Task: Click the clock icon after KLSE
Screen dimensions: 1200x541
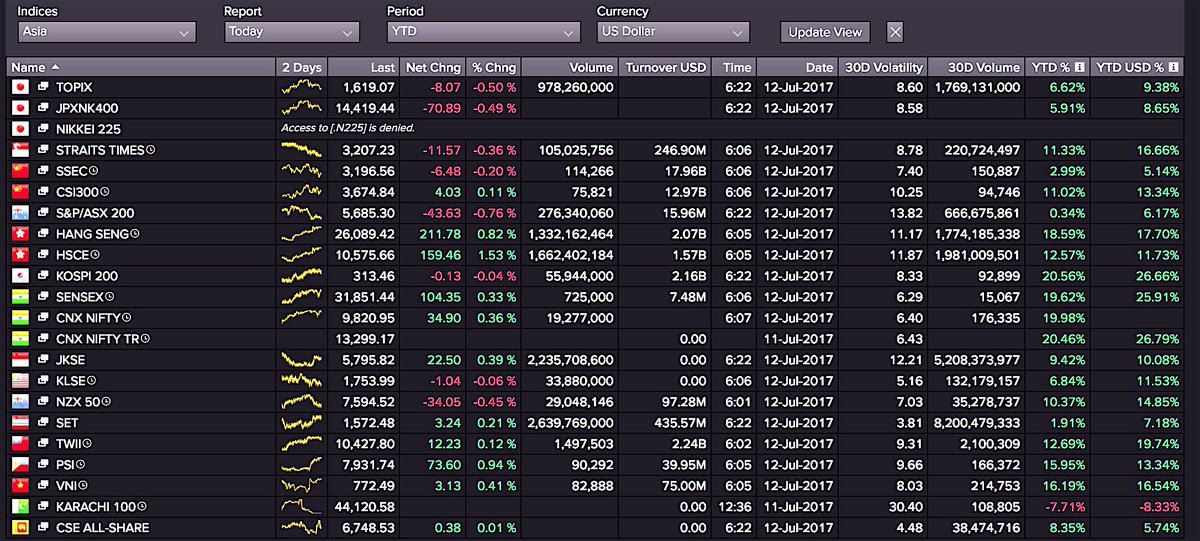Action: coord(93,380)
